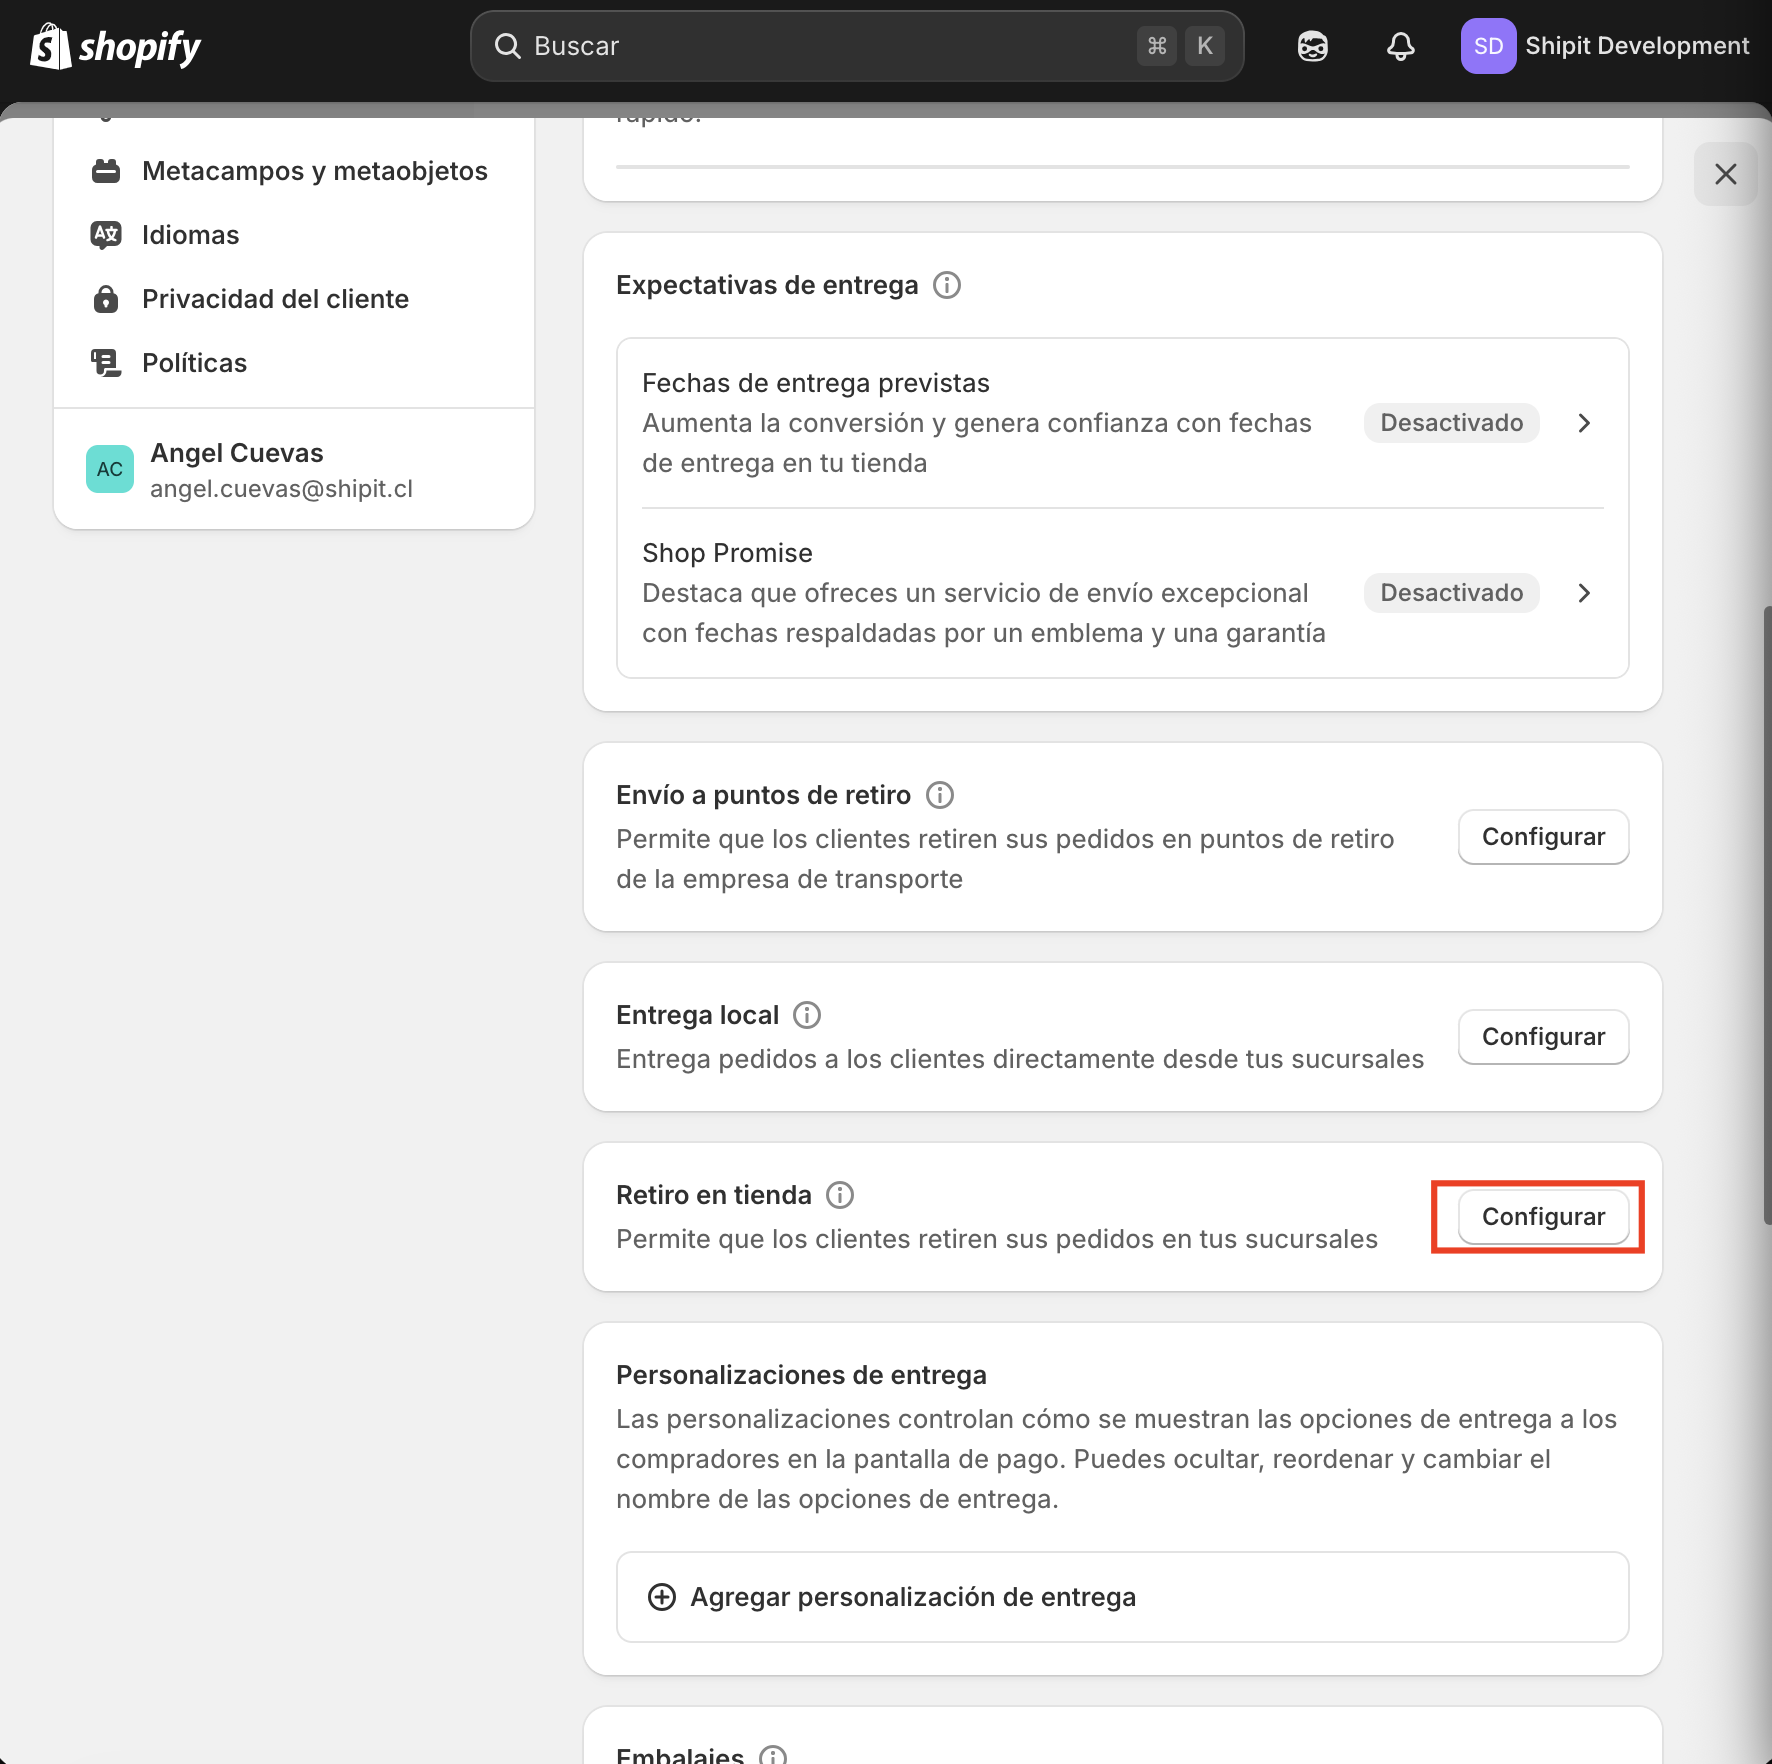The width and height of the screenshot is (1772, 1764).
Task: Open the Shipit Development store menu
Action: point(1636,46)
